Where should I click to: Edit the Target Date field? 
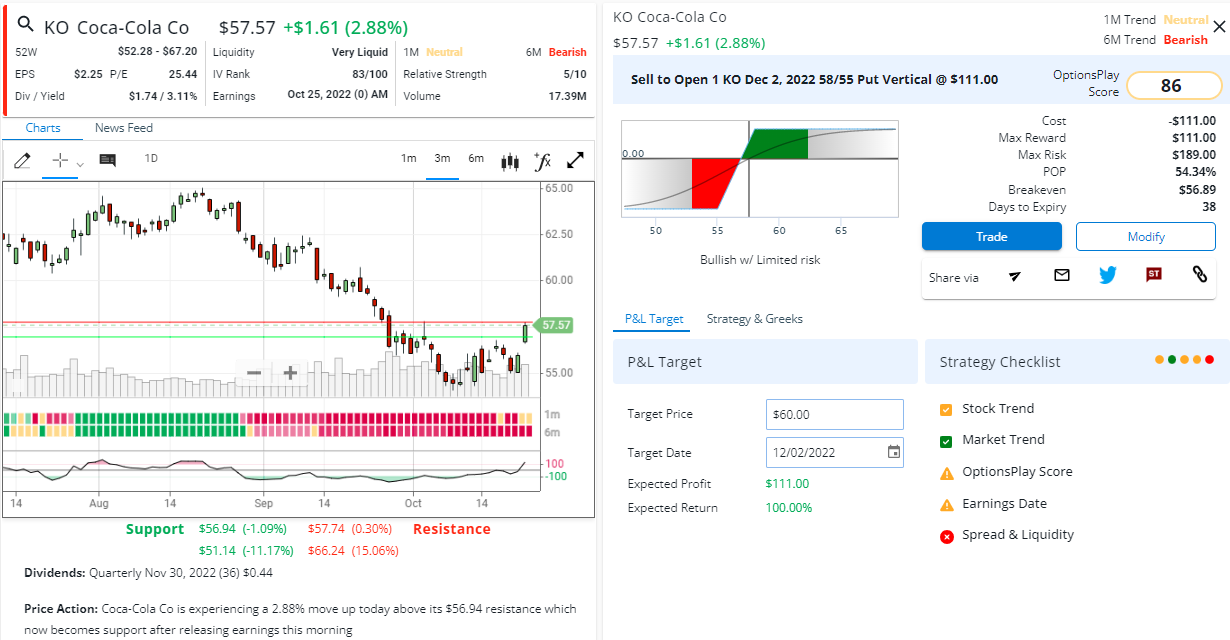click(x=835, y=452)
